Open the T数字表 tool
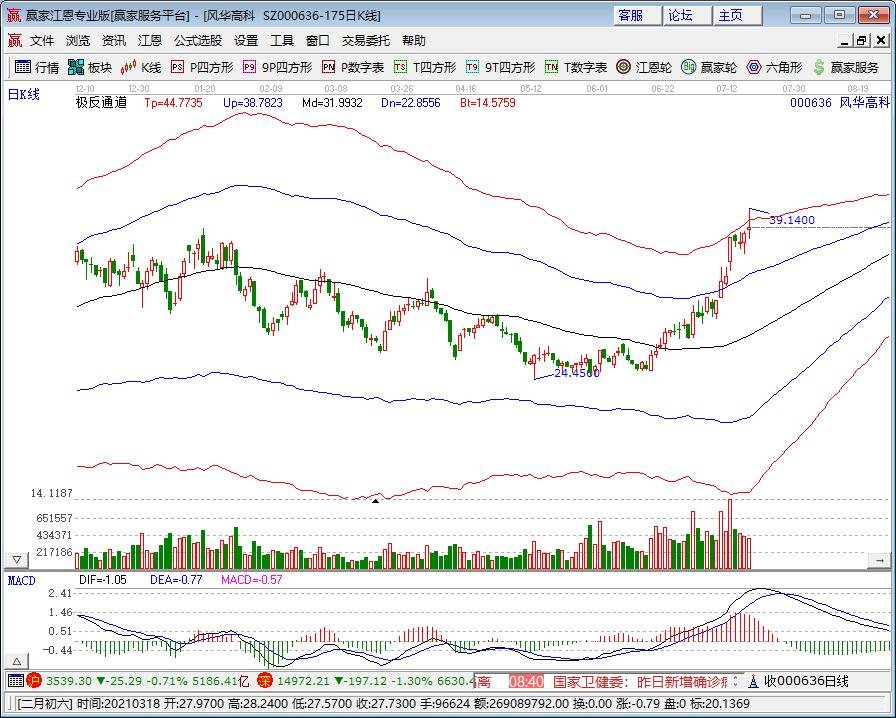This screenshot has height=718, width=896. click(x=575, y=67)
